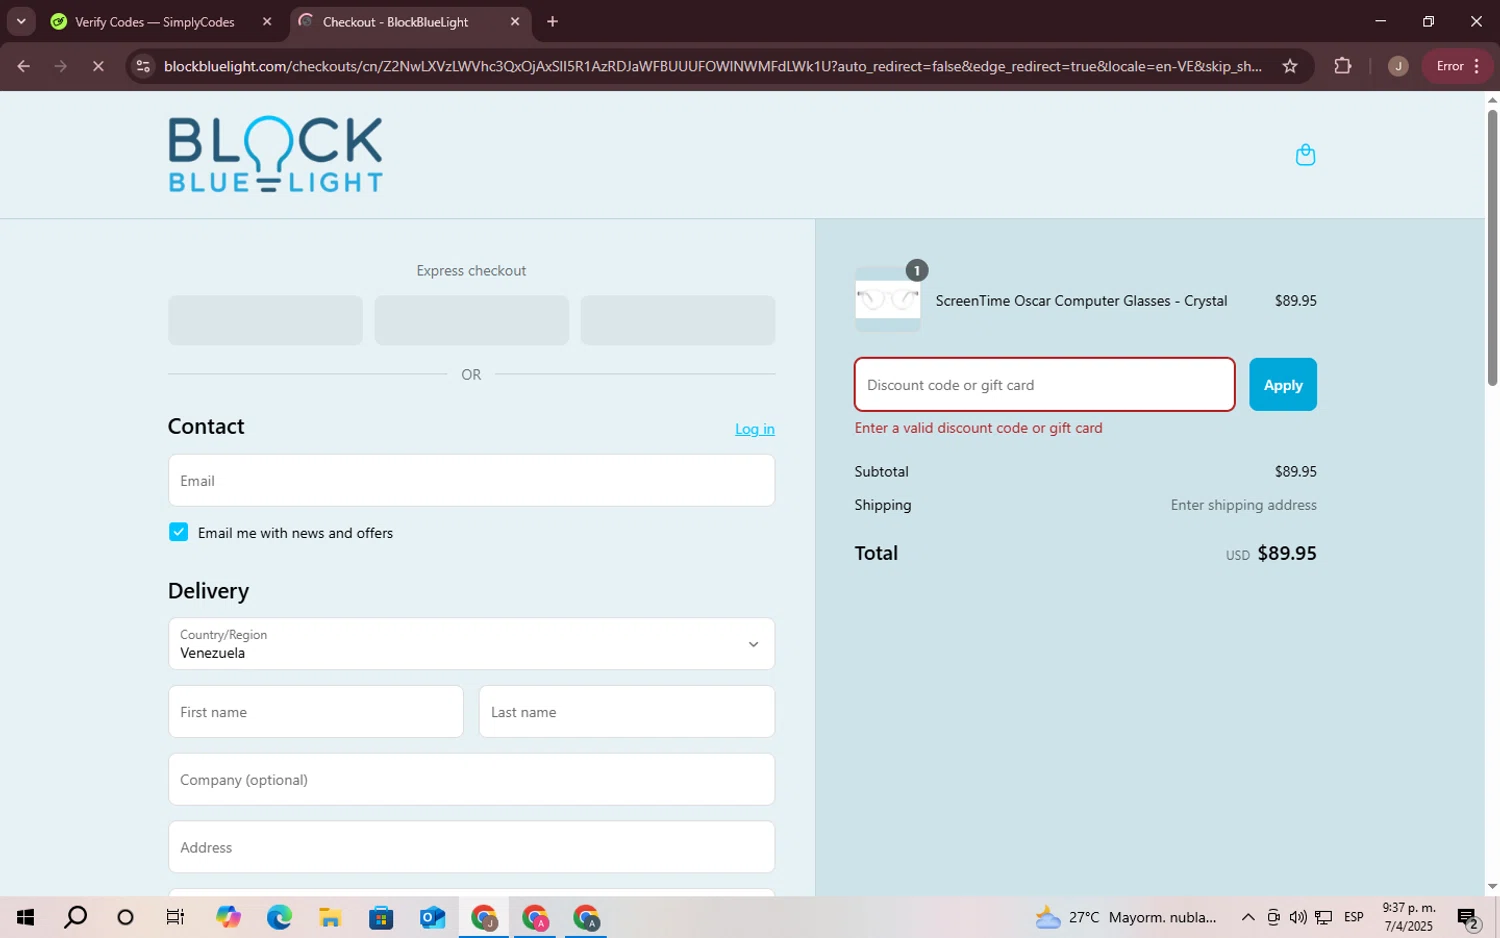Close the Checkout - BlockBlueLight tab

point(515,21)
